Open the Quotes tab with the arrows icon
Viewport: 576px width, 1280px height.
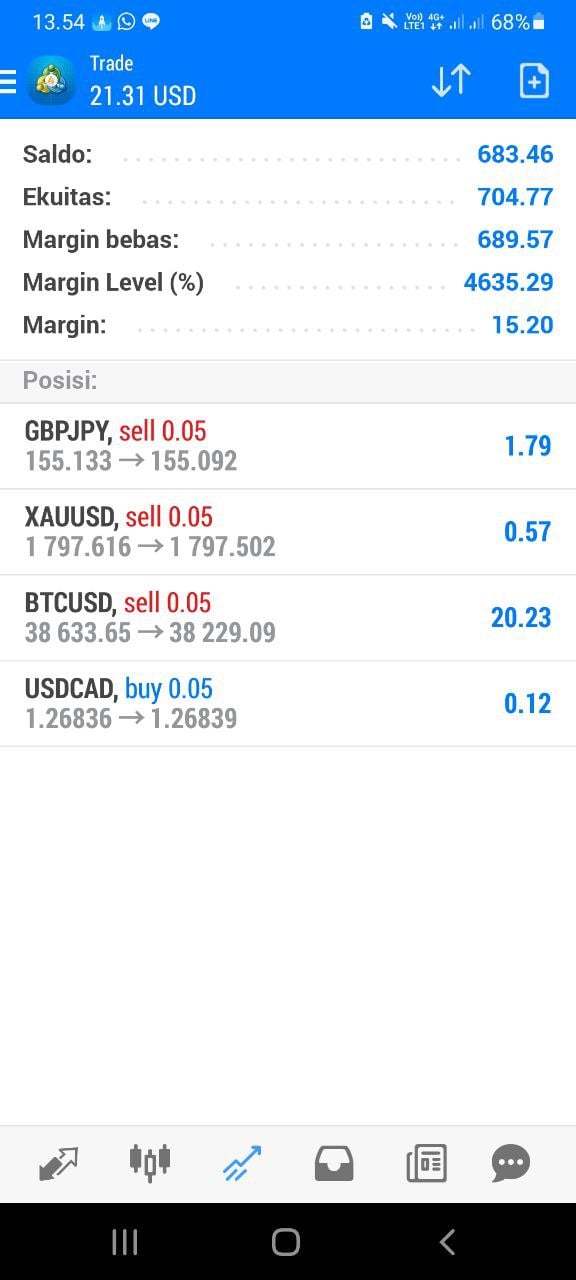pos(58,1163)
